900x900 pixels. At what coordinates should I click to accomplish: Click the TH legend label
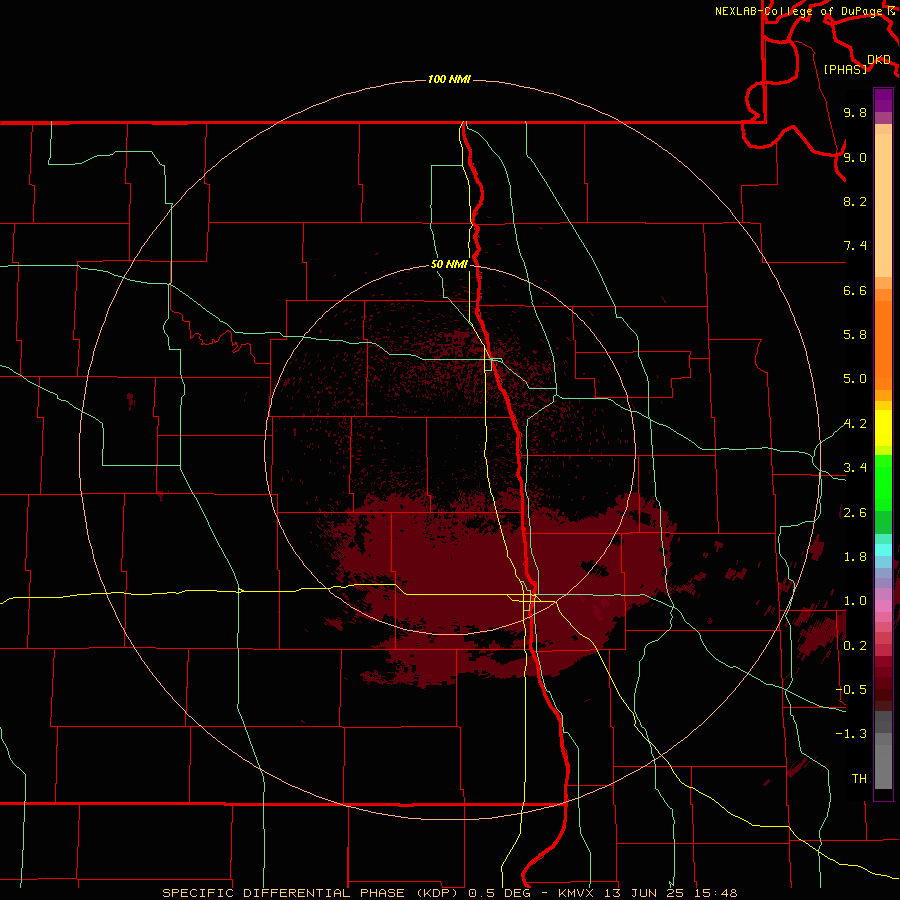point(859,779)
